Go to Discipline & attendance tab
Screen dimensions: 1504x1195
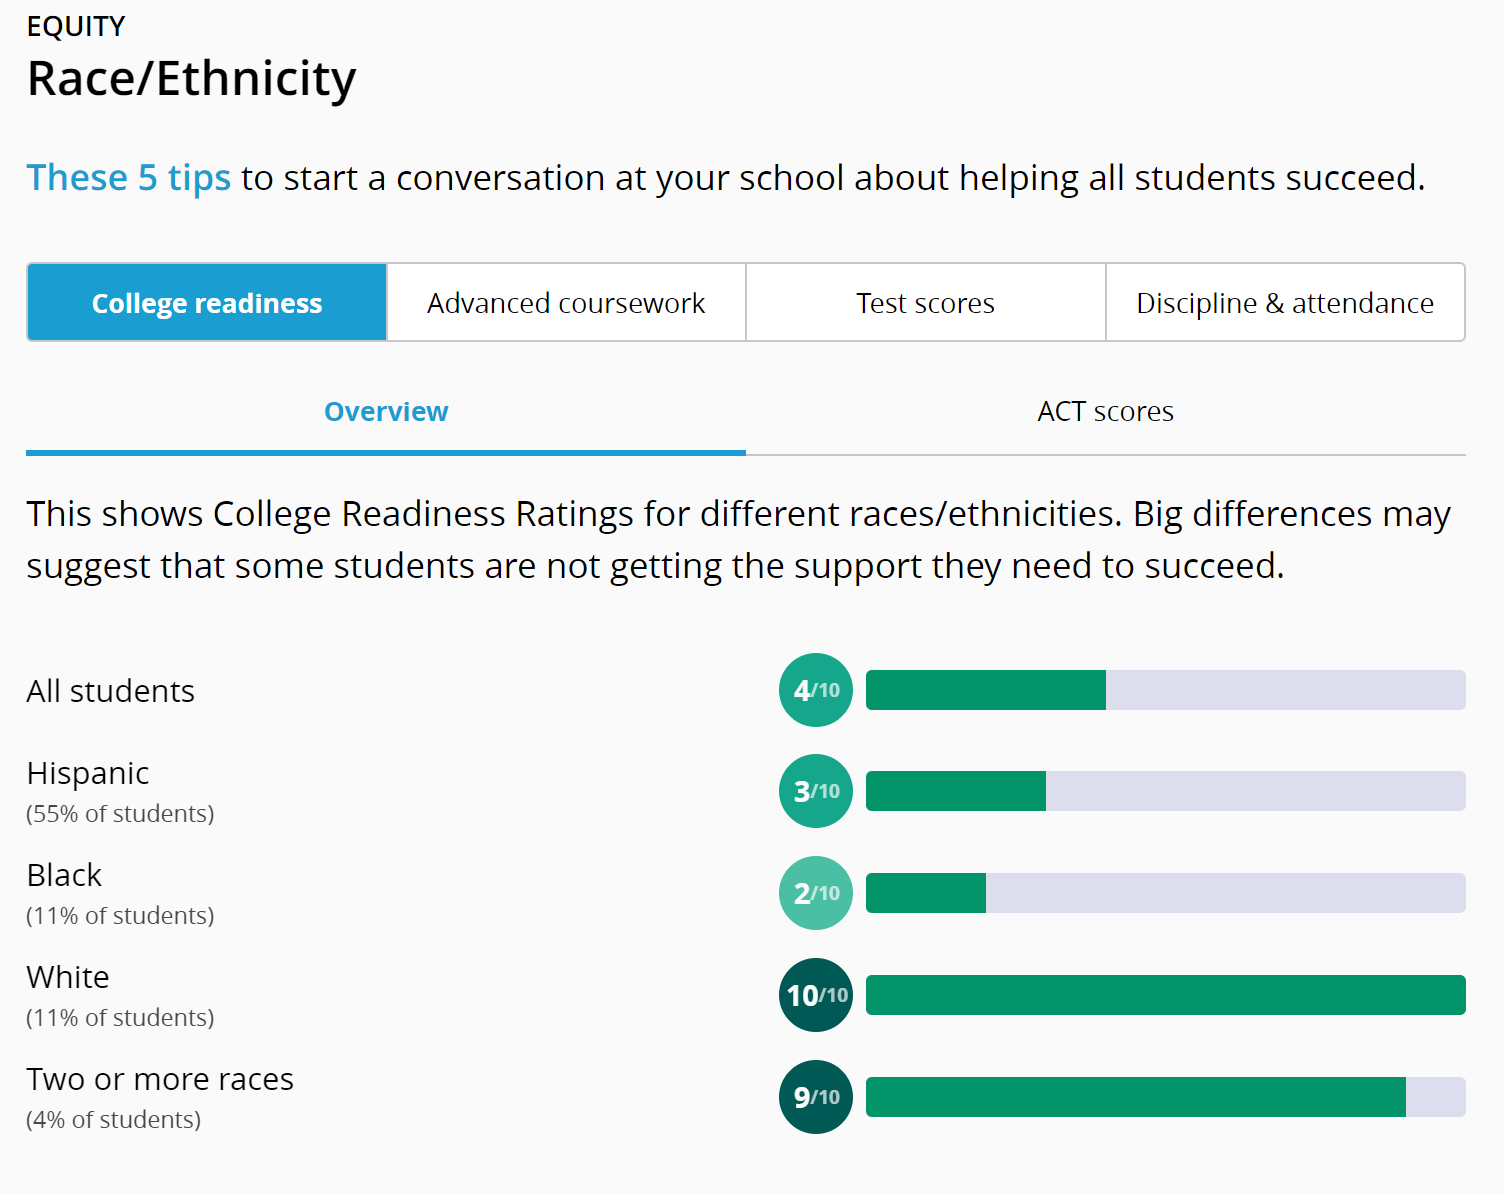(x=1285, y=303)
